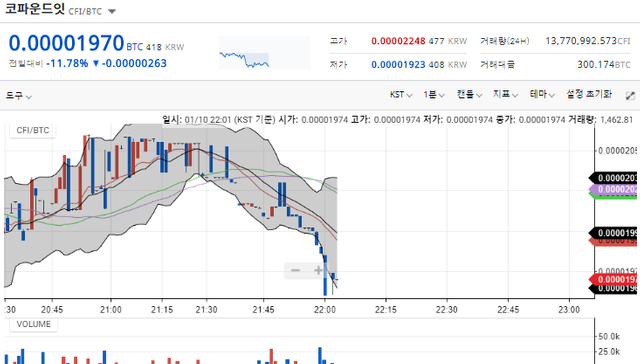Click the red current price tag on axis
The image size is (640, 364).
click(x=614, y=279)
